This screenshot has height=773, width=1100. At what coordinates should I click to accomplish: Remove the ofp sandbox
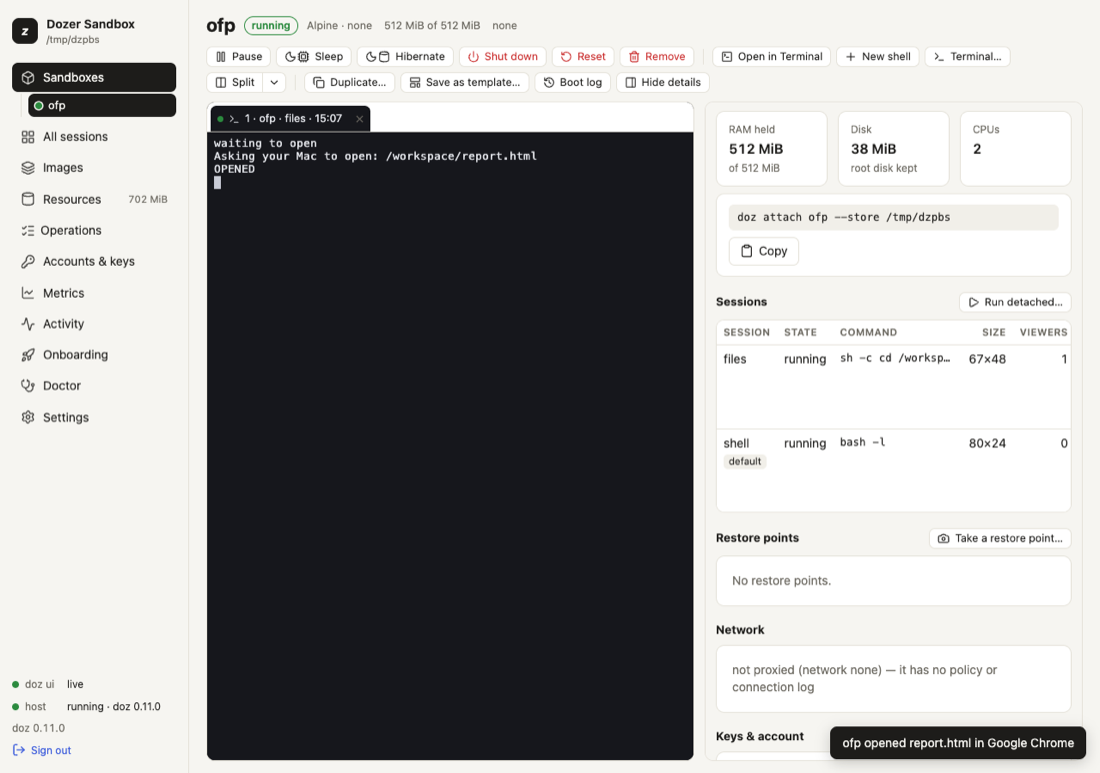[657, 57]
